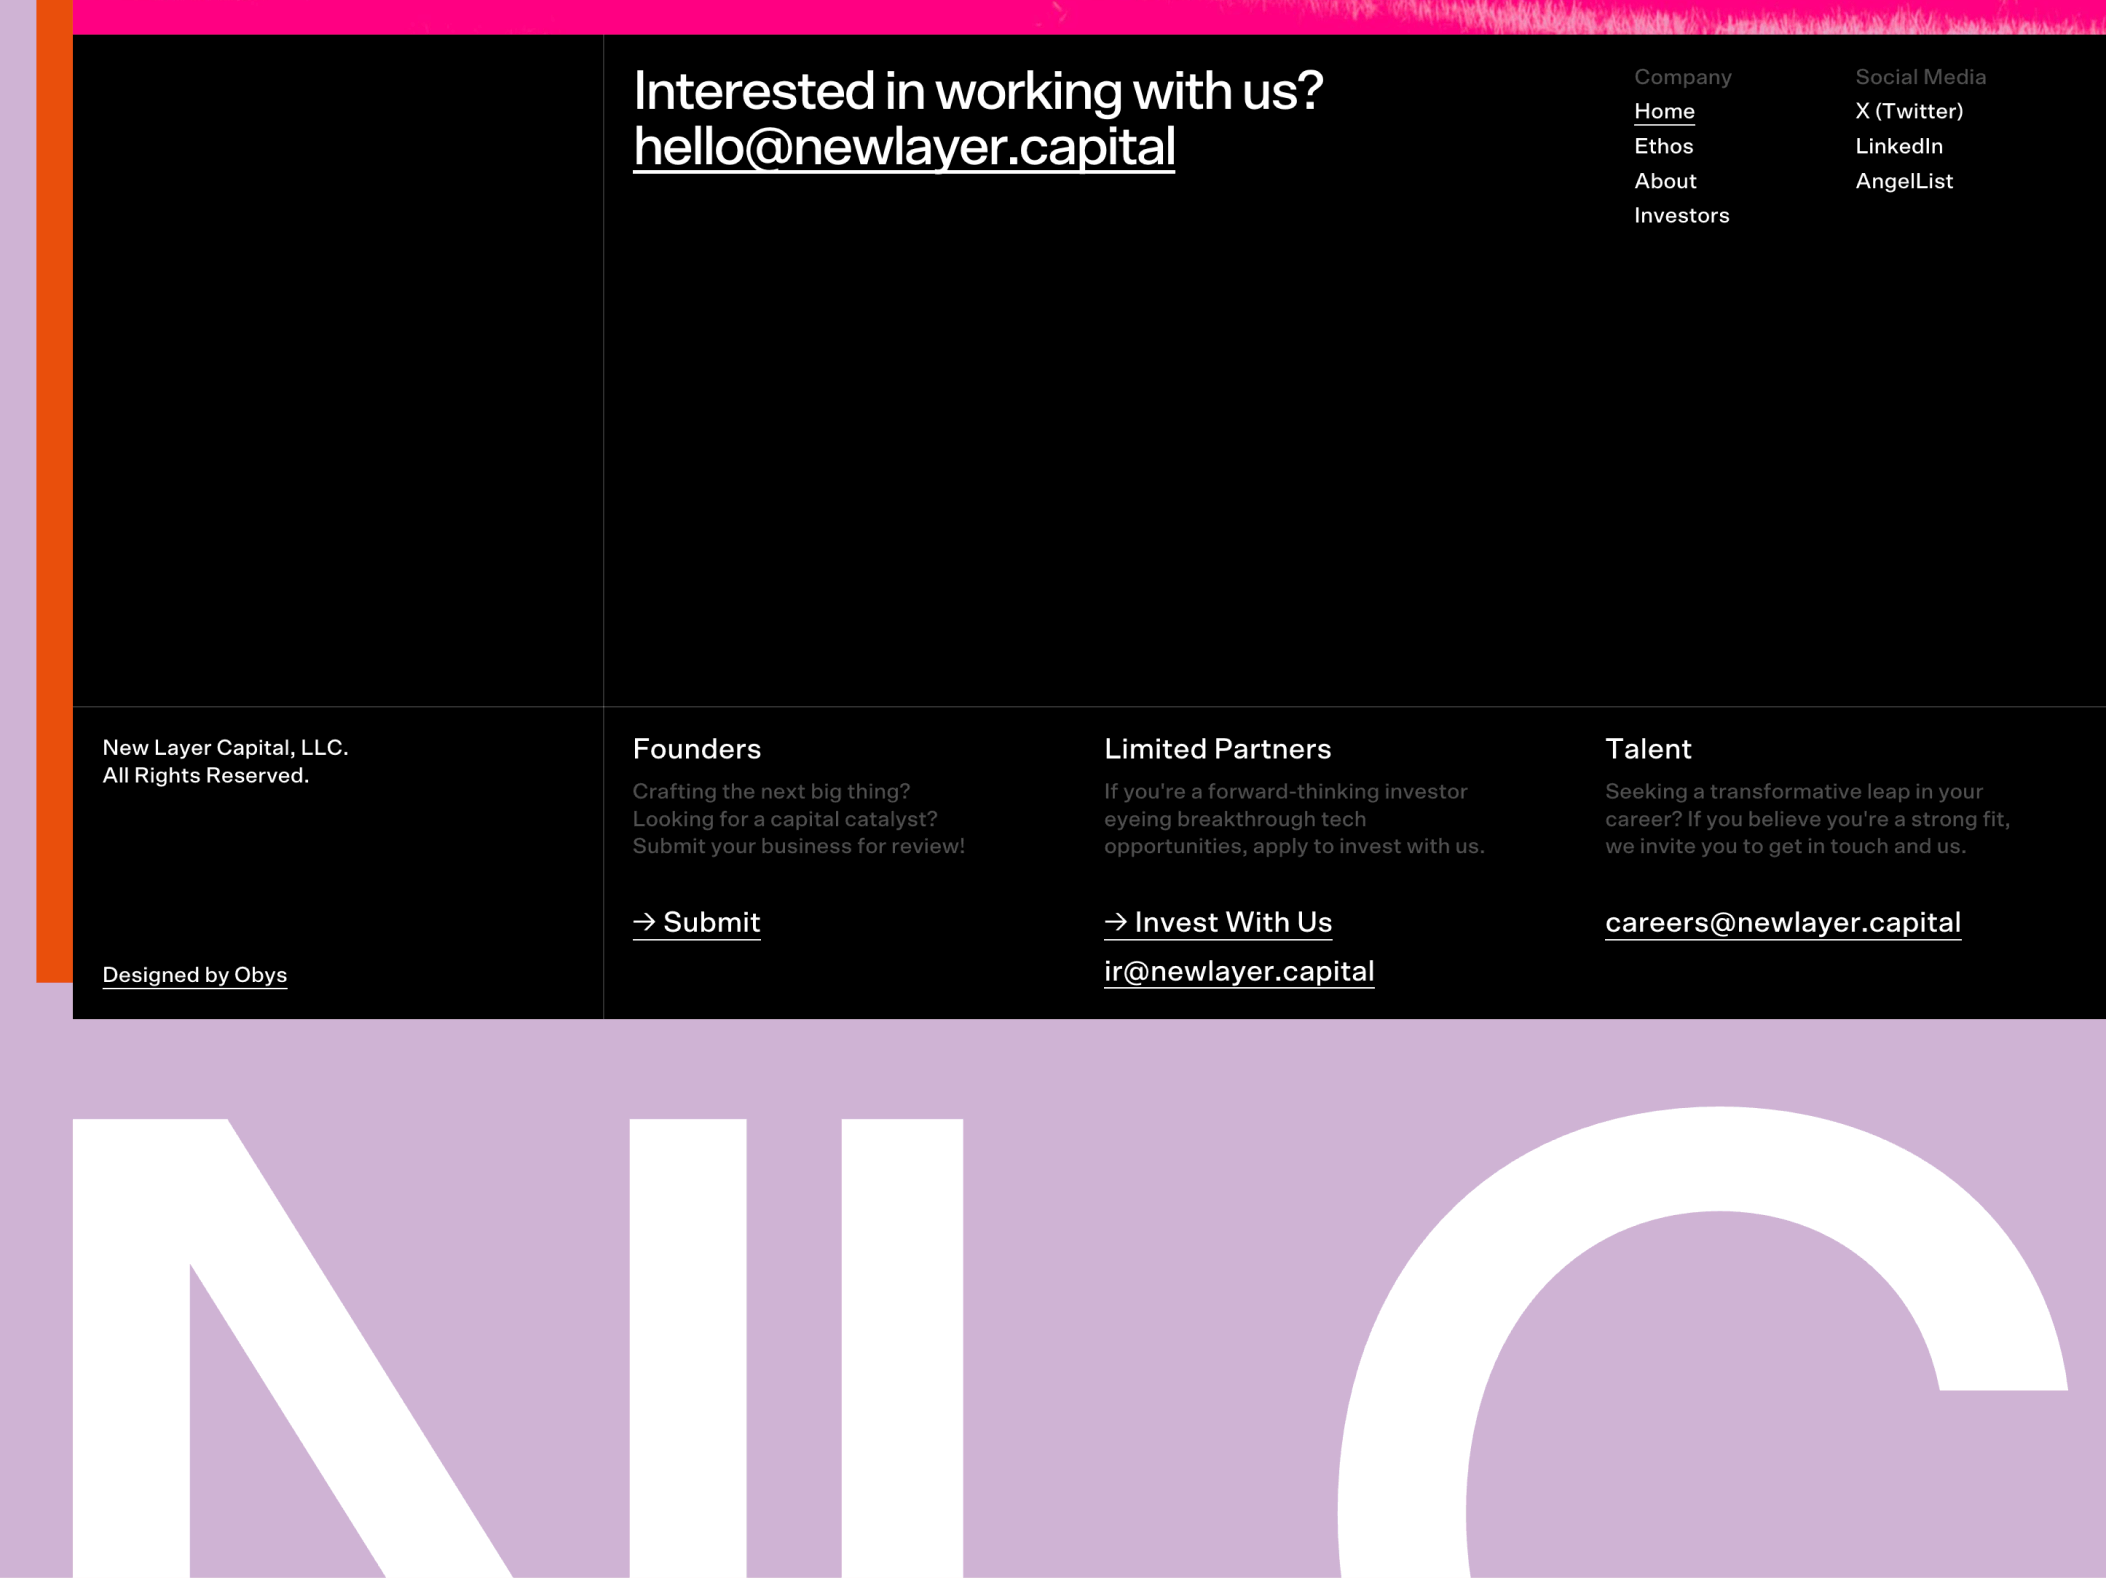2106x1578 pixels.
Task: Open the About page
Action: [1665, 181]
